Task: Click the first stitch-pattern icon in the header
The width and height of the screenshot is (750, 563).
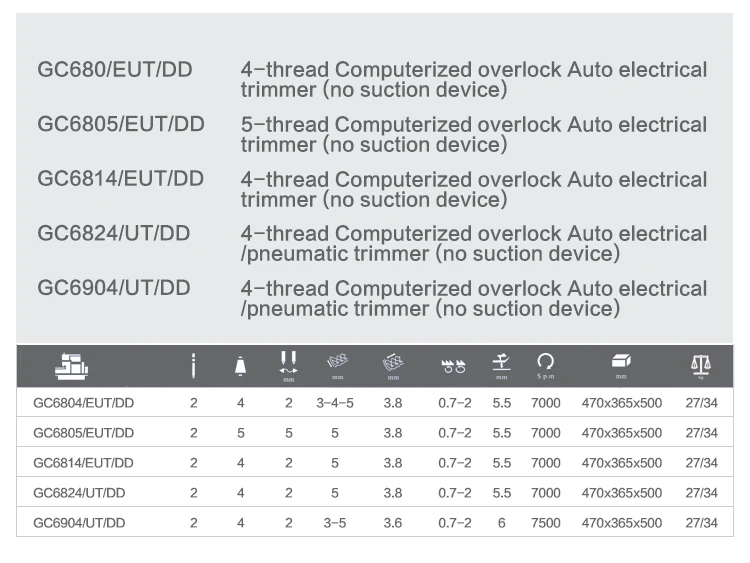Action: 337,364
